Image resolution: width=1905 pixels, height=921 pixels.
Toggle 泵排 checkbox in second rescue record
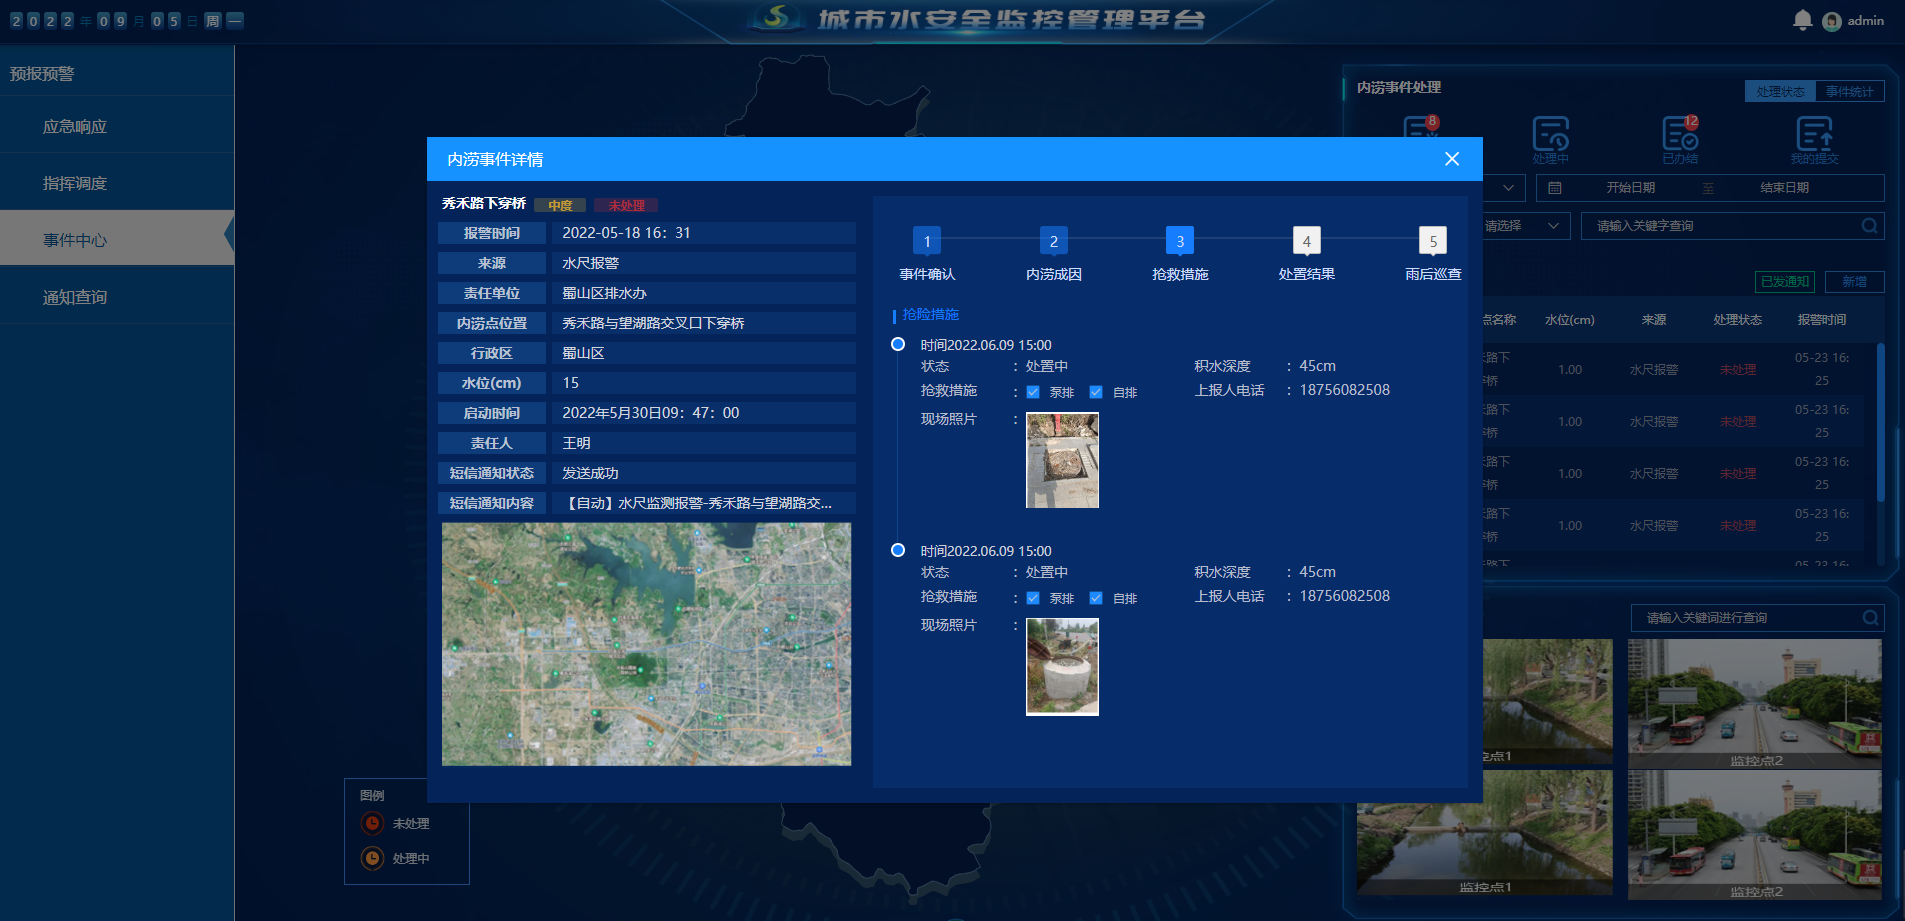1033,598
